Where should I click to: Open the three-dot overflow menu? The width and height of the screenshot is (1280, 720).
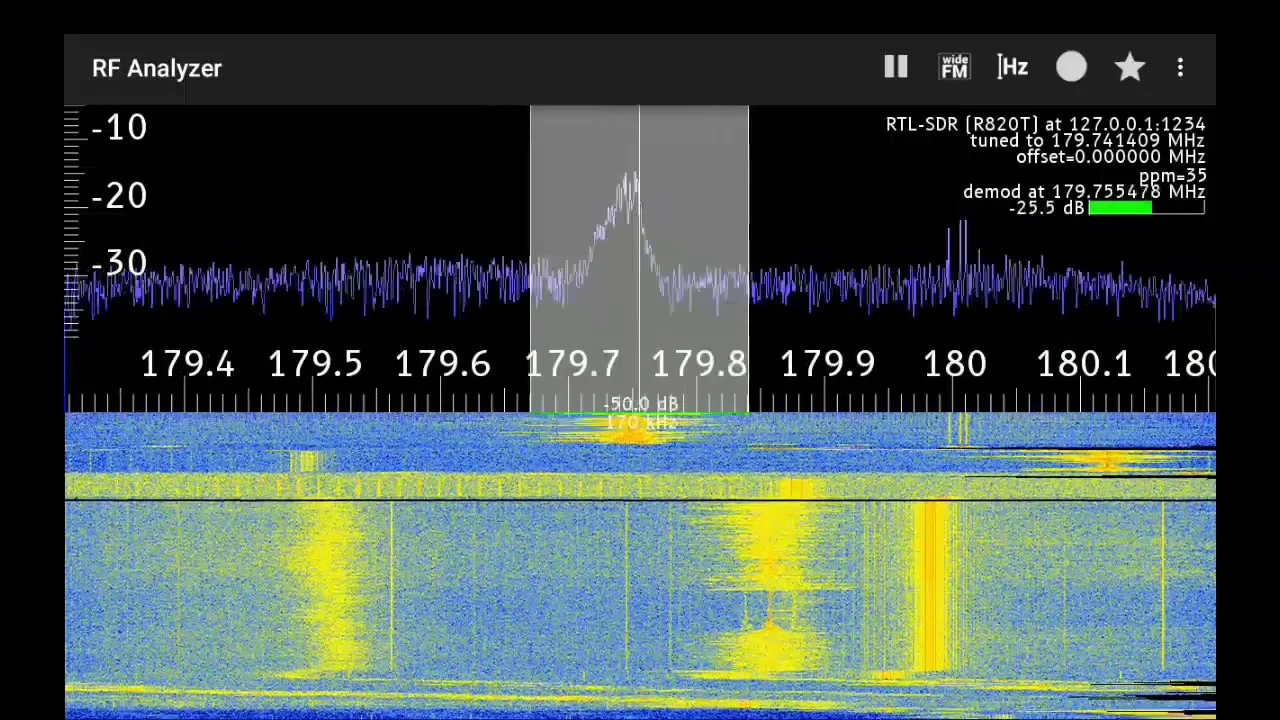[1180, 67]
